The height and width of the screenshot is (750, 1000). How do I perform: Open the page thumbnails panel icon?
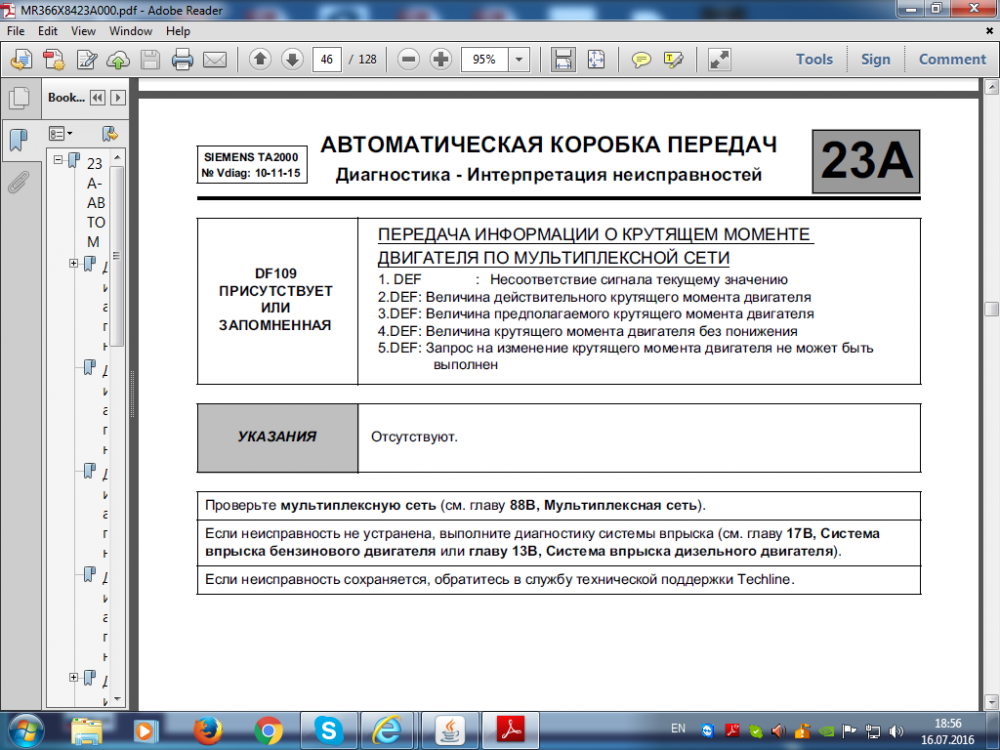[19, 98]
